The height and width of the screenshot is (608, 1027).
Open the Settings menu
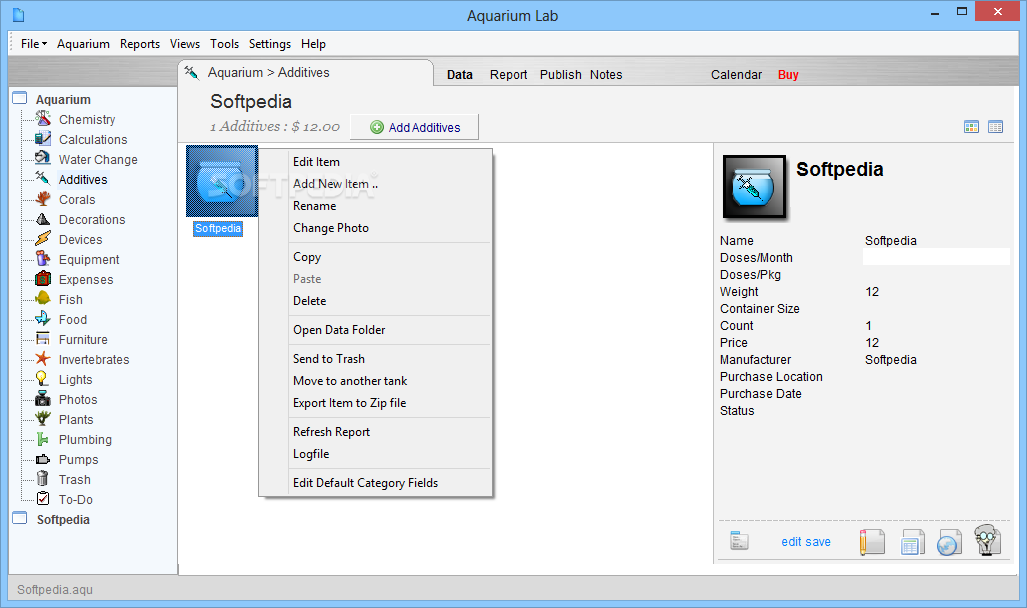pyautogui.click(x=270, y=44)
